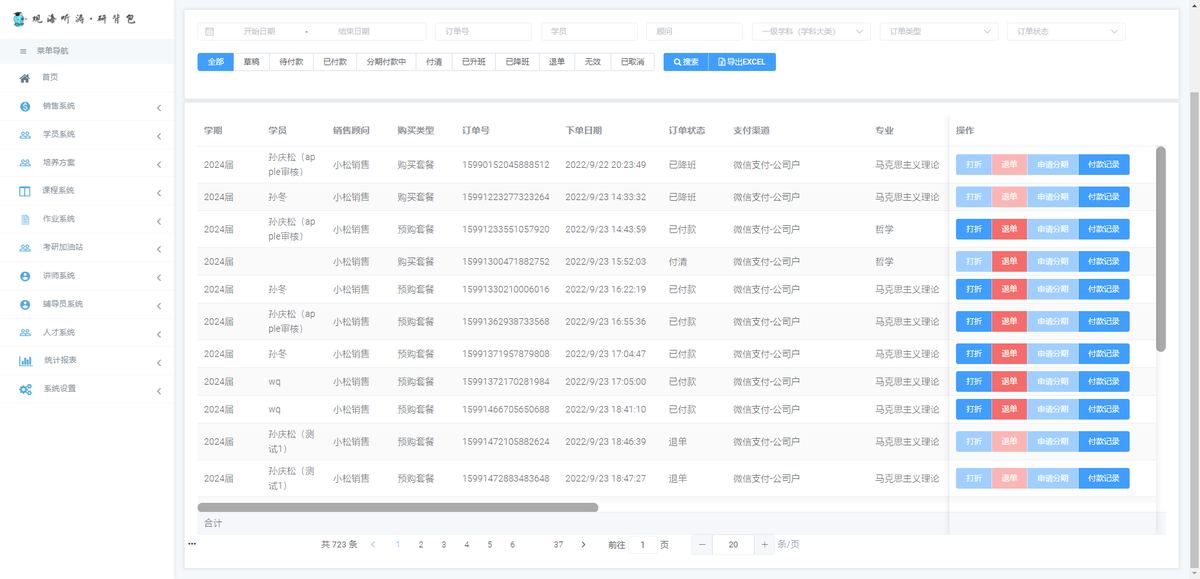
Task: Select the 待付款 status tab
Action: tap(291, 62)
